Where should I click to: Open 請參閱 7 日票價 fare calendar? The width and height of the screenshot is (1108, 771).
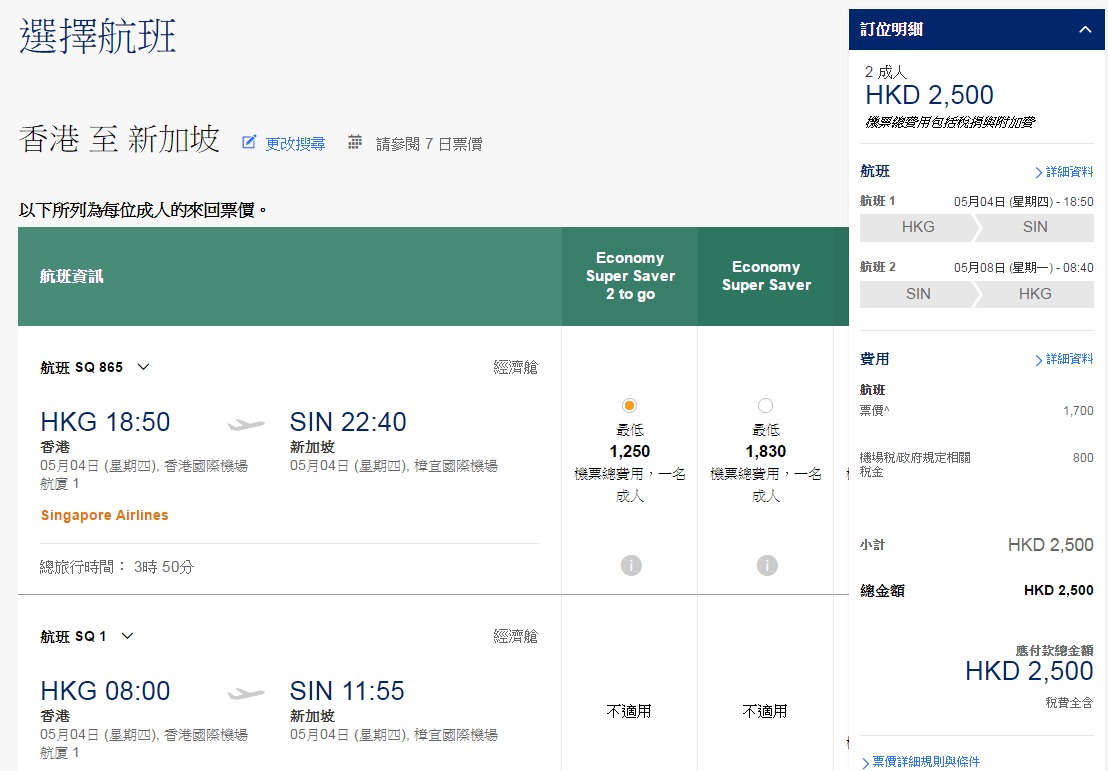429,144
